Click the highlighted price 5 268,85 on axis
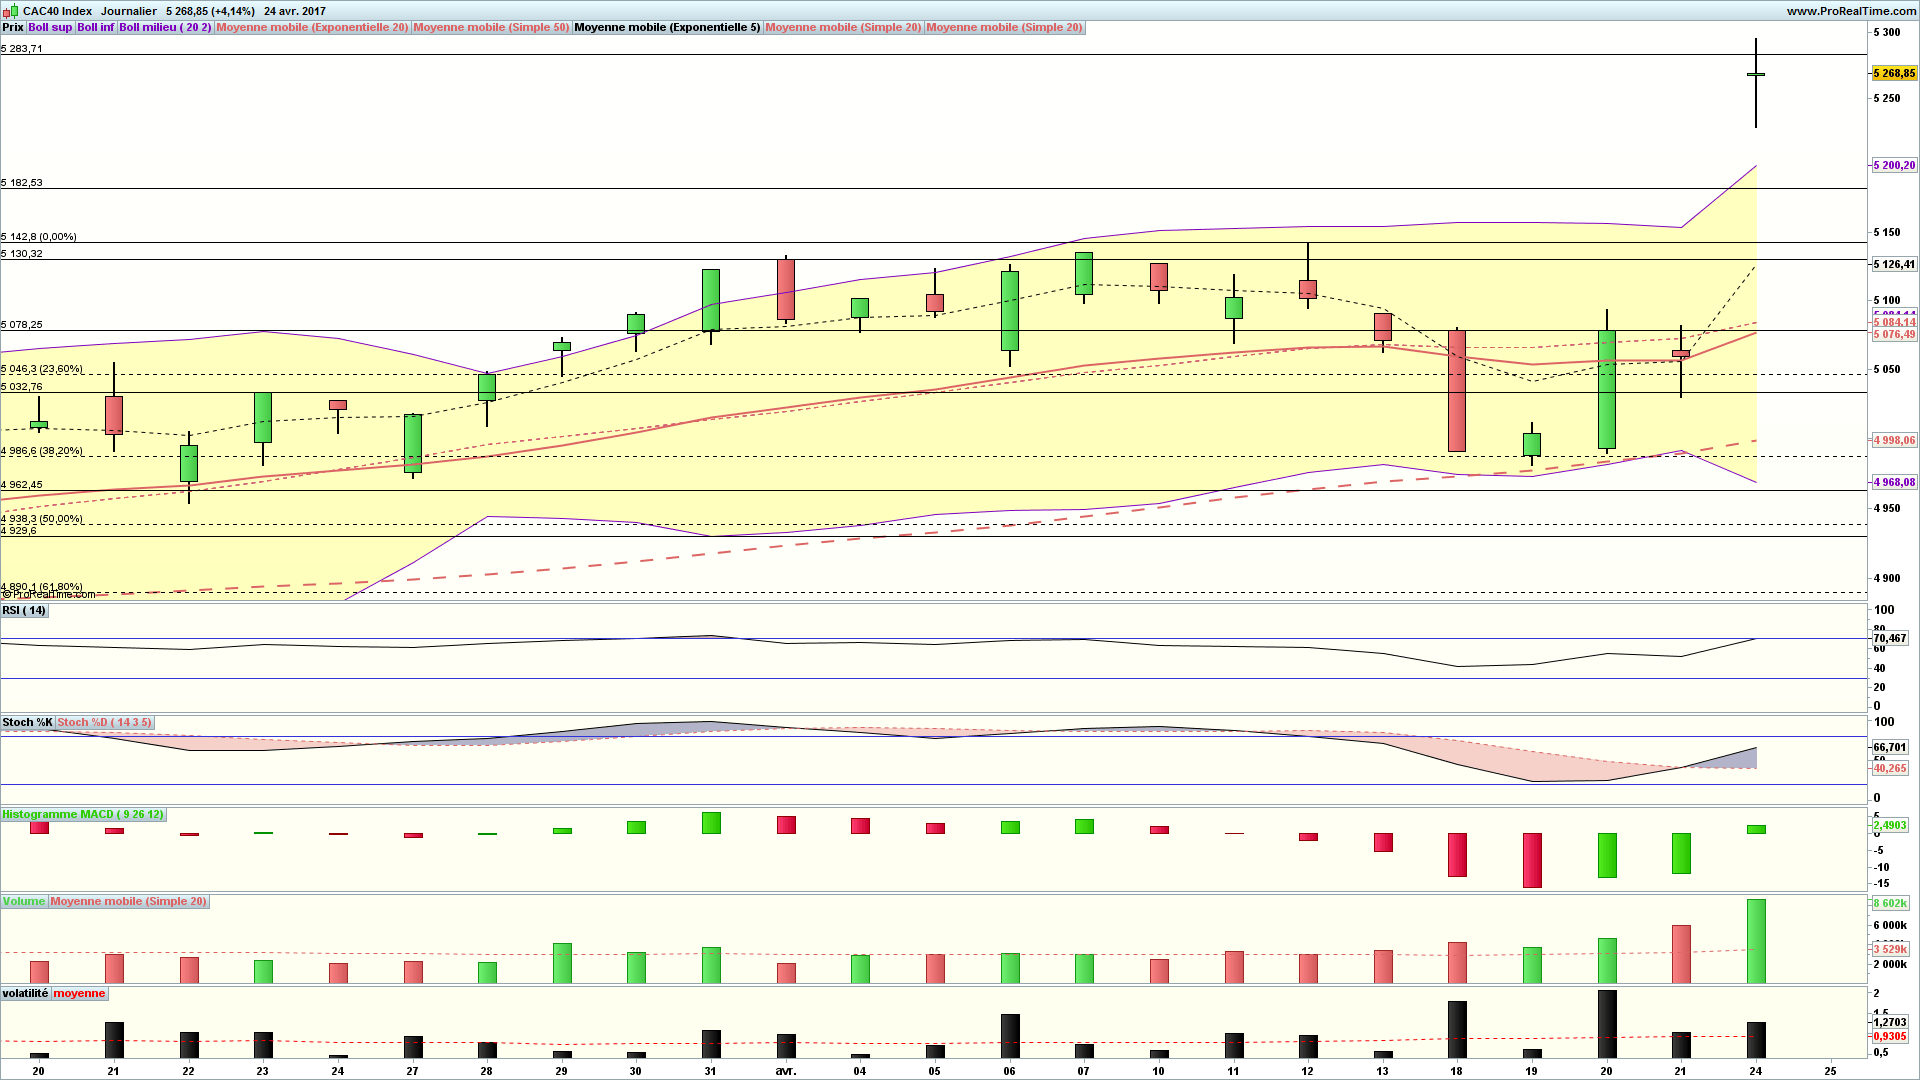Screen dimensions: 1920x1080 (x=1893, y=73)
